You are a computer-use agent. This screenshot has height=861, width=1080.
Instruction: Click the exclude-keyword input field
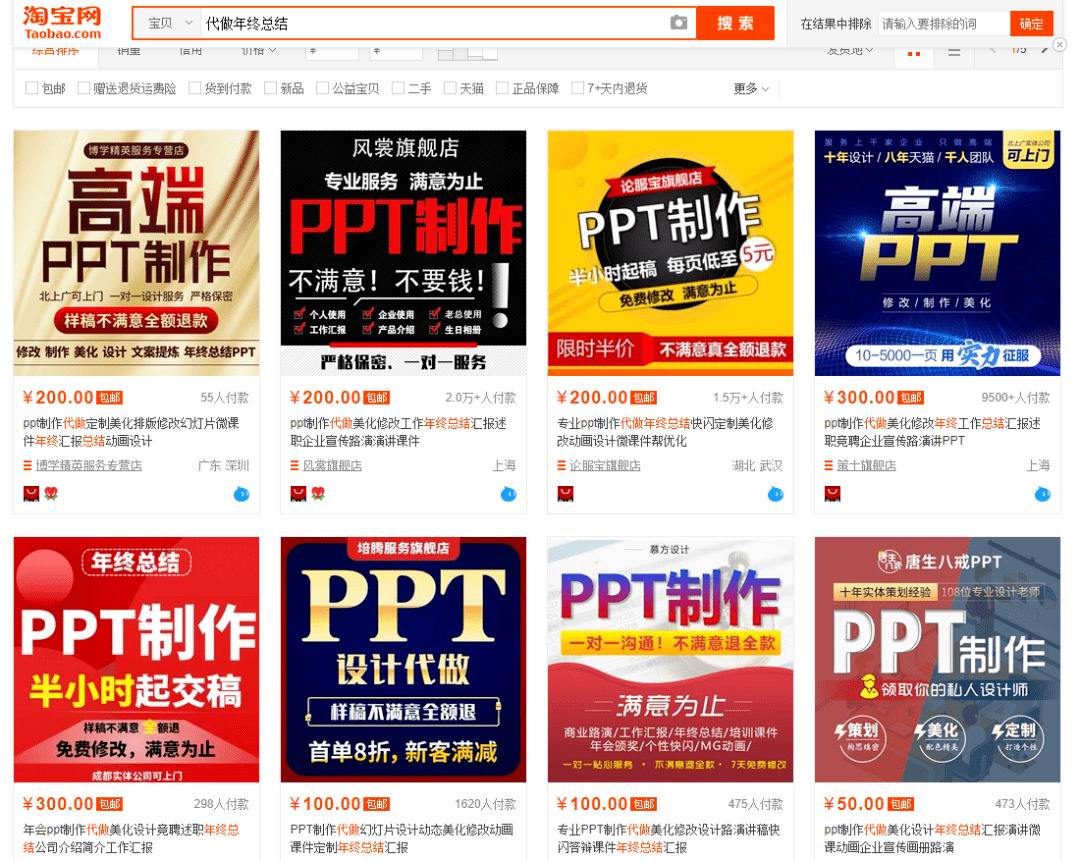tap(943, 23)
